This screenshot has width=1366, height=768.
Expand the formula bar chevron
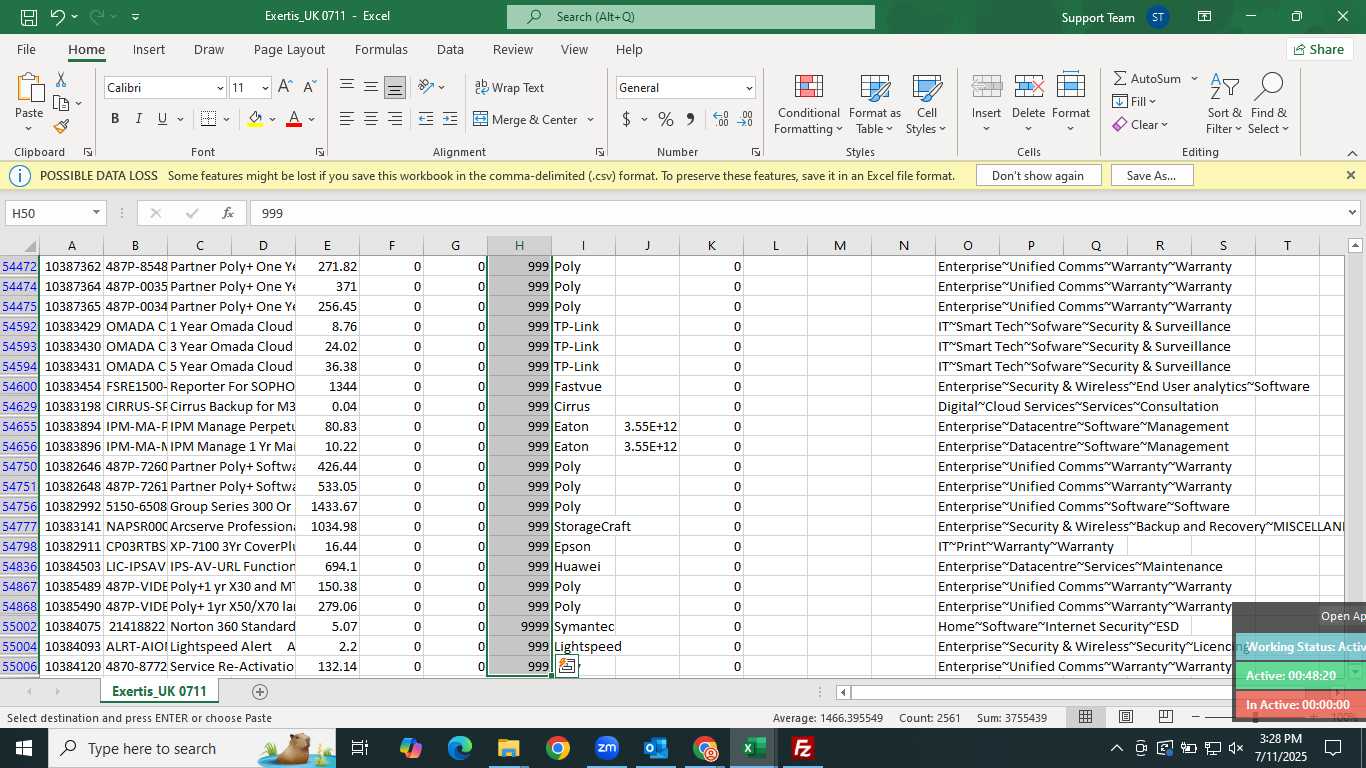coord(1353,213)
